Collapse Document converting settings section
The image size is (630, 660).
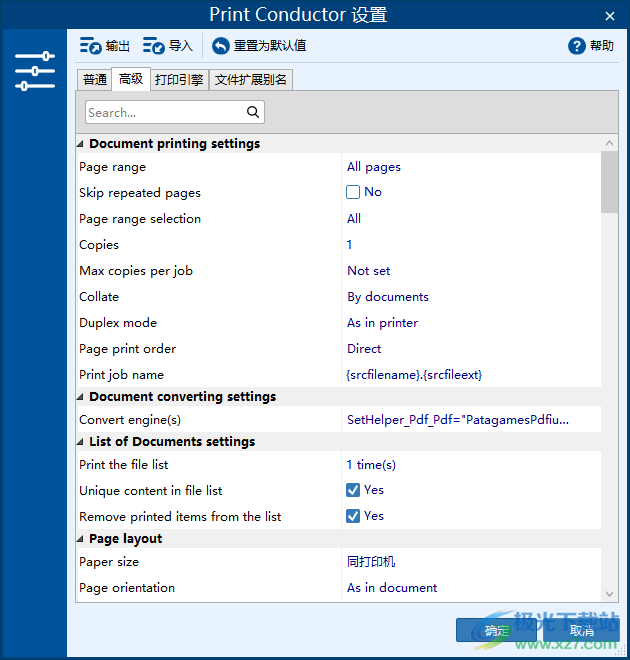(x=80, y=397)
